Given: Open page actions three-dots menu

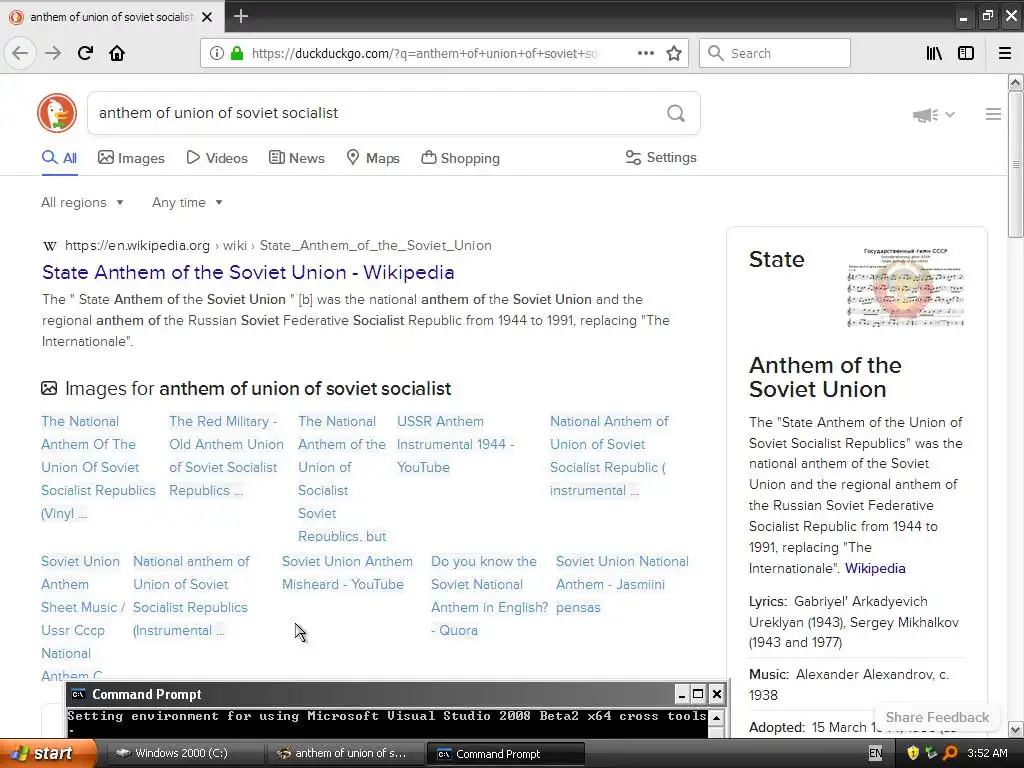Looking at the screenshot, I should tap(645, 54).
